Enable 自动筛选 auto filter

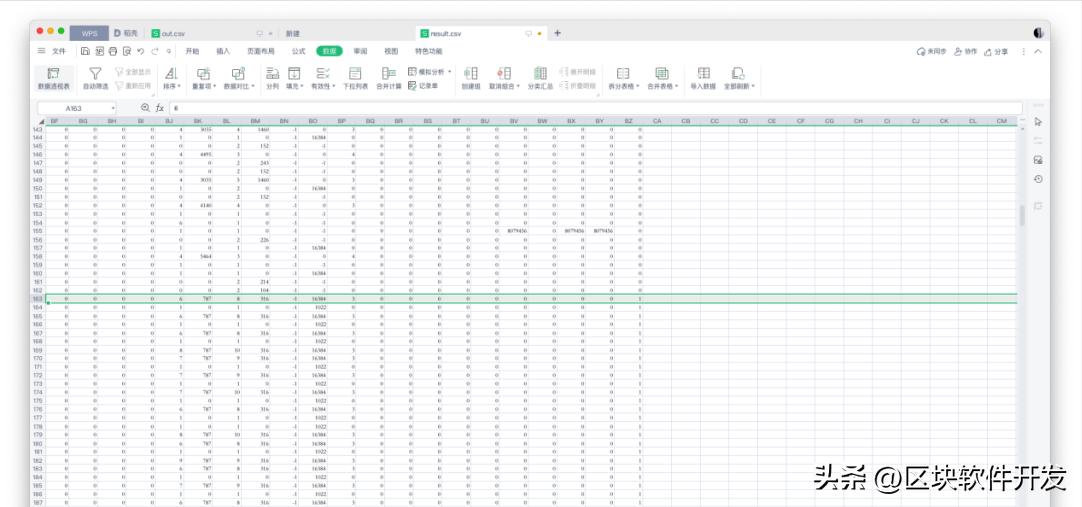coord(95,78)
